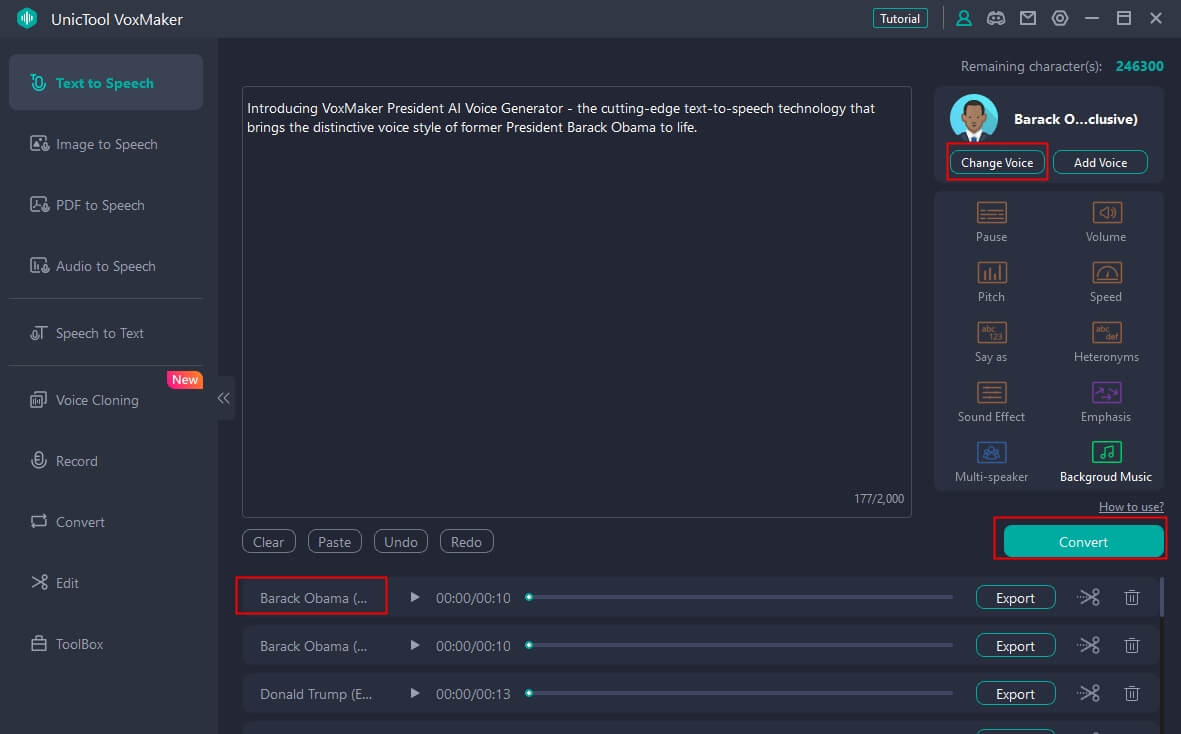The image size is (1181, 734).
Task: Select the Volume adjustment icon
Action: (x=1106, y=213)
